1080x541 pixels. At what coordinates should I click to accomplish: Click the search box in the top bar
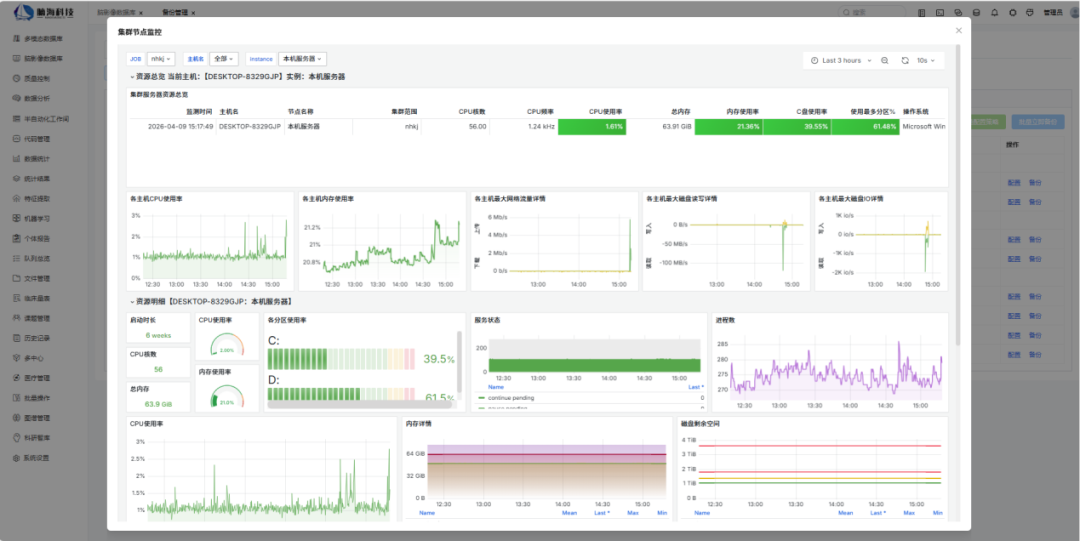tap(872, 12)
